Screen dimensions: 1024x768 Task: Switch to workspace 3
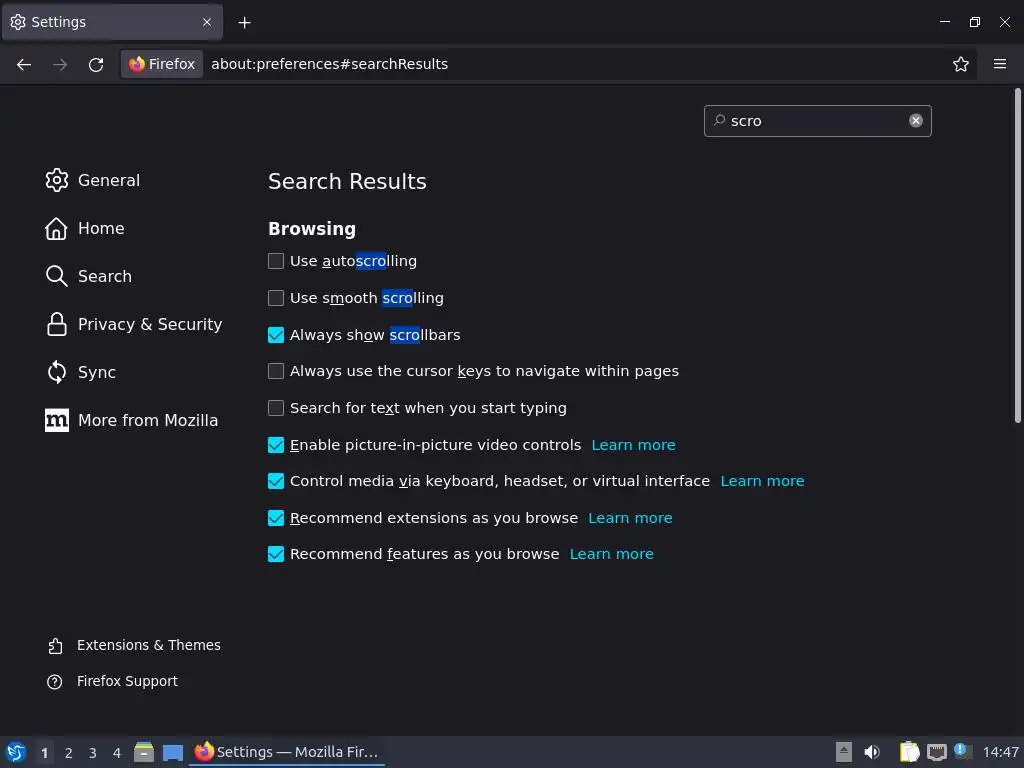[93, 753]
